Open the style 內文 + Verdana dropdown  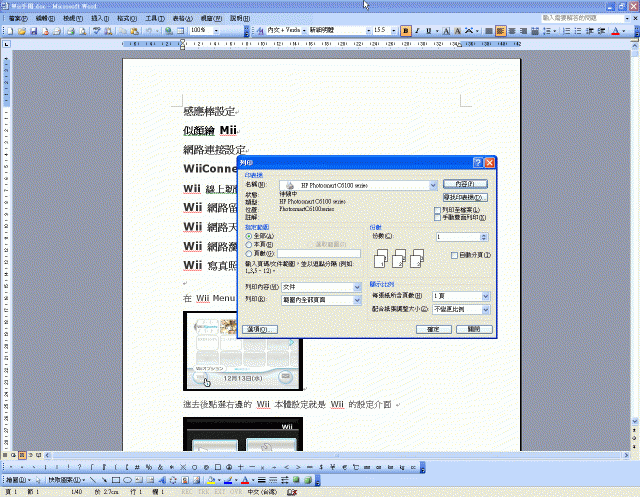[304, 31]
